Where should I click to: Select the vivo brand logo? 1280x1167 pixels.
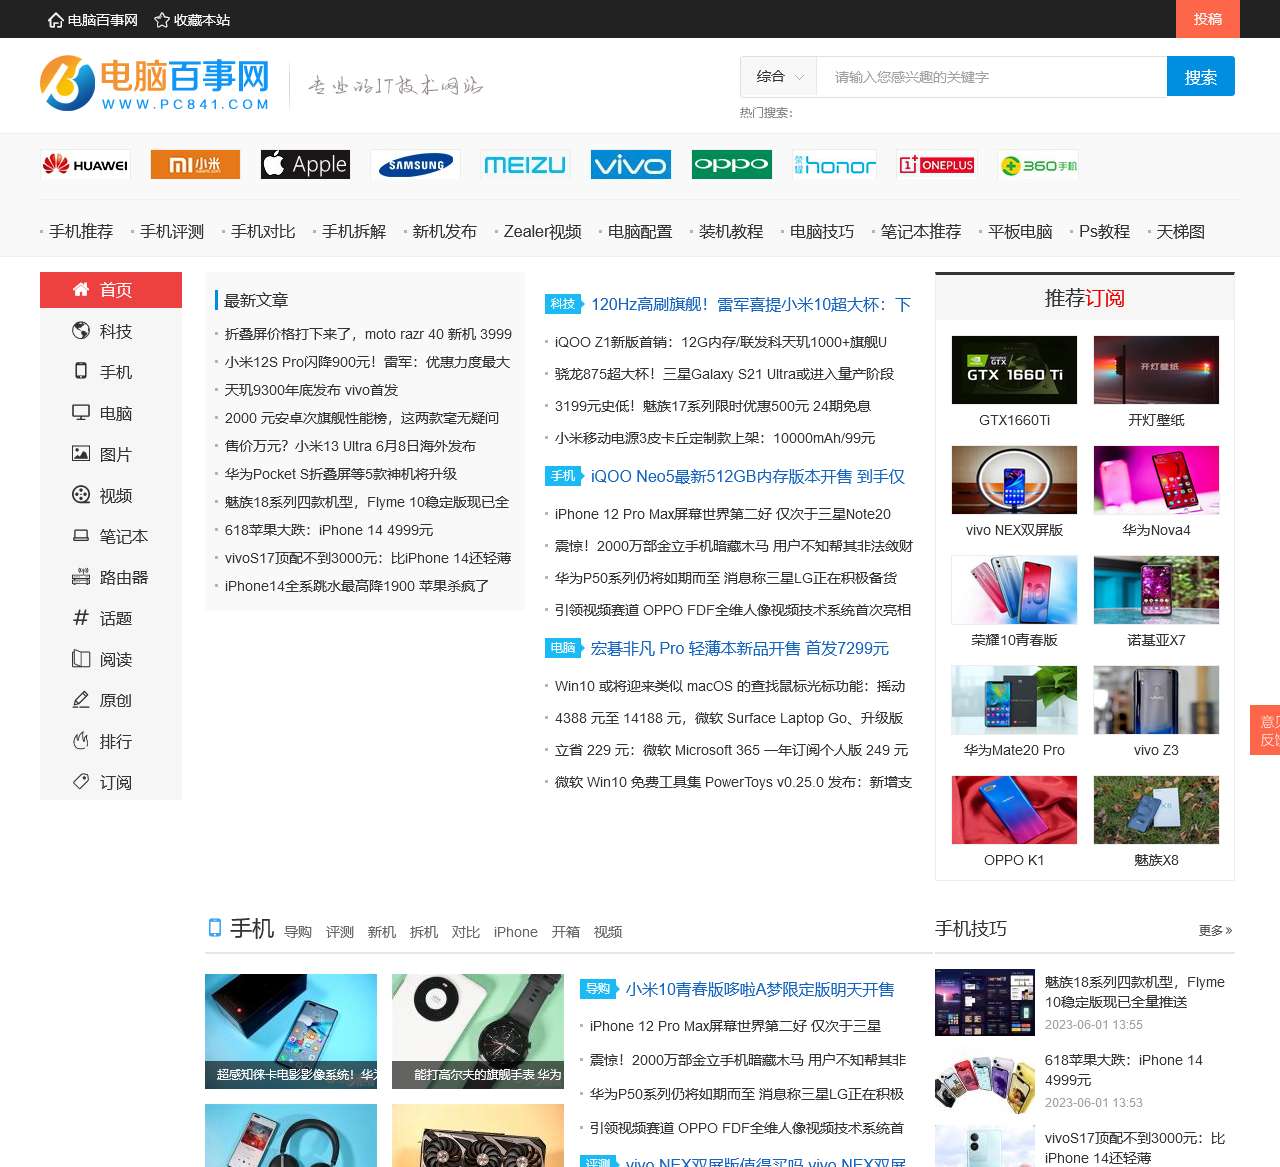[631, 165]
